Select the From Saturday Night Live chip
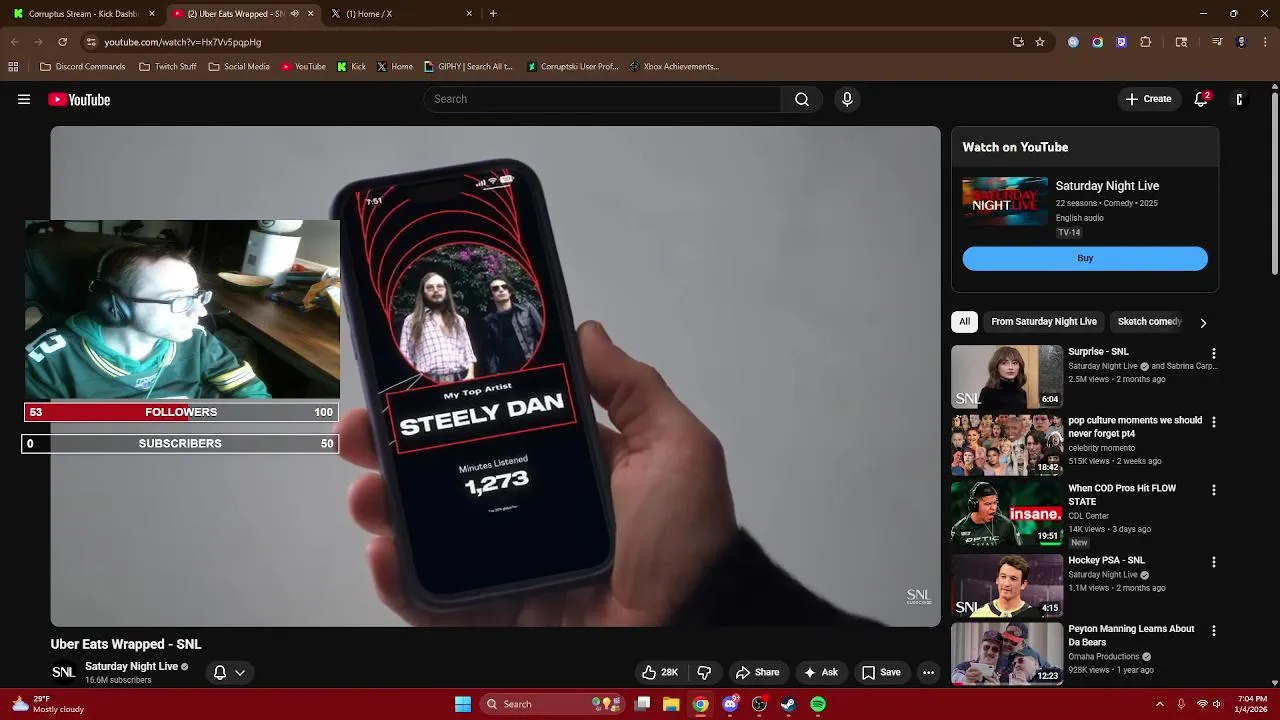Image resolution: width=1280 pixels, height=720 pixels. click(1044, 322)
